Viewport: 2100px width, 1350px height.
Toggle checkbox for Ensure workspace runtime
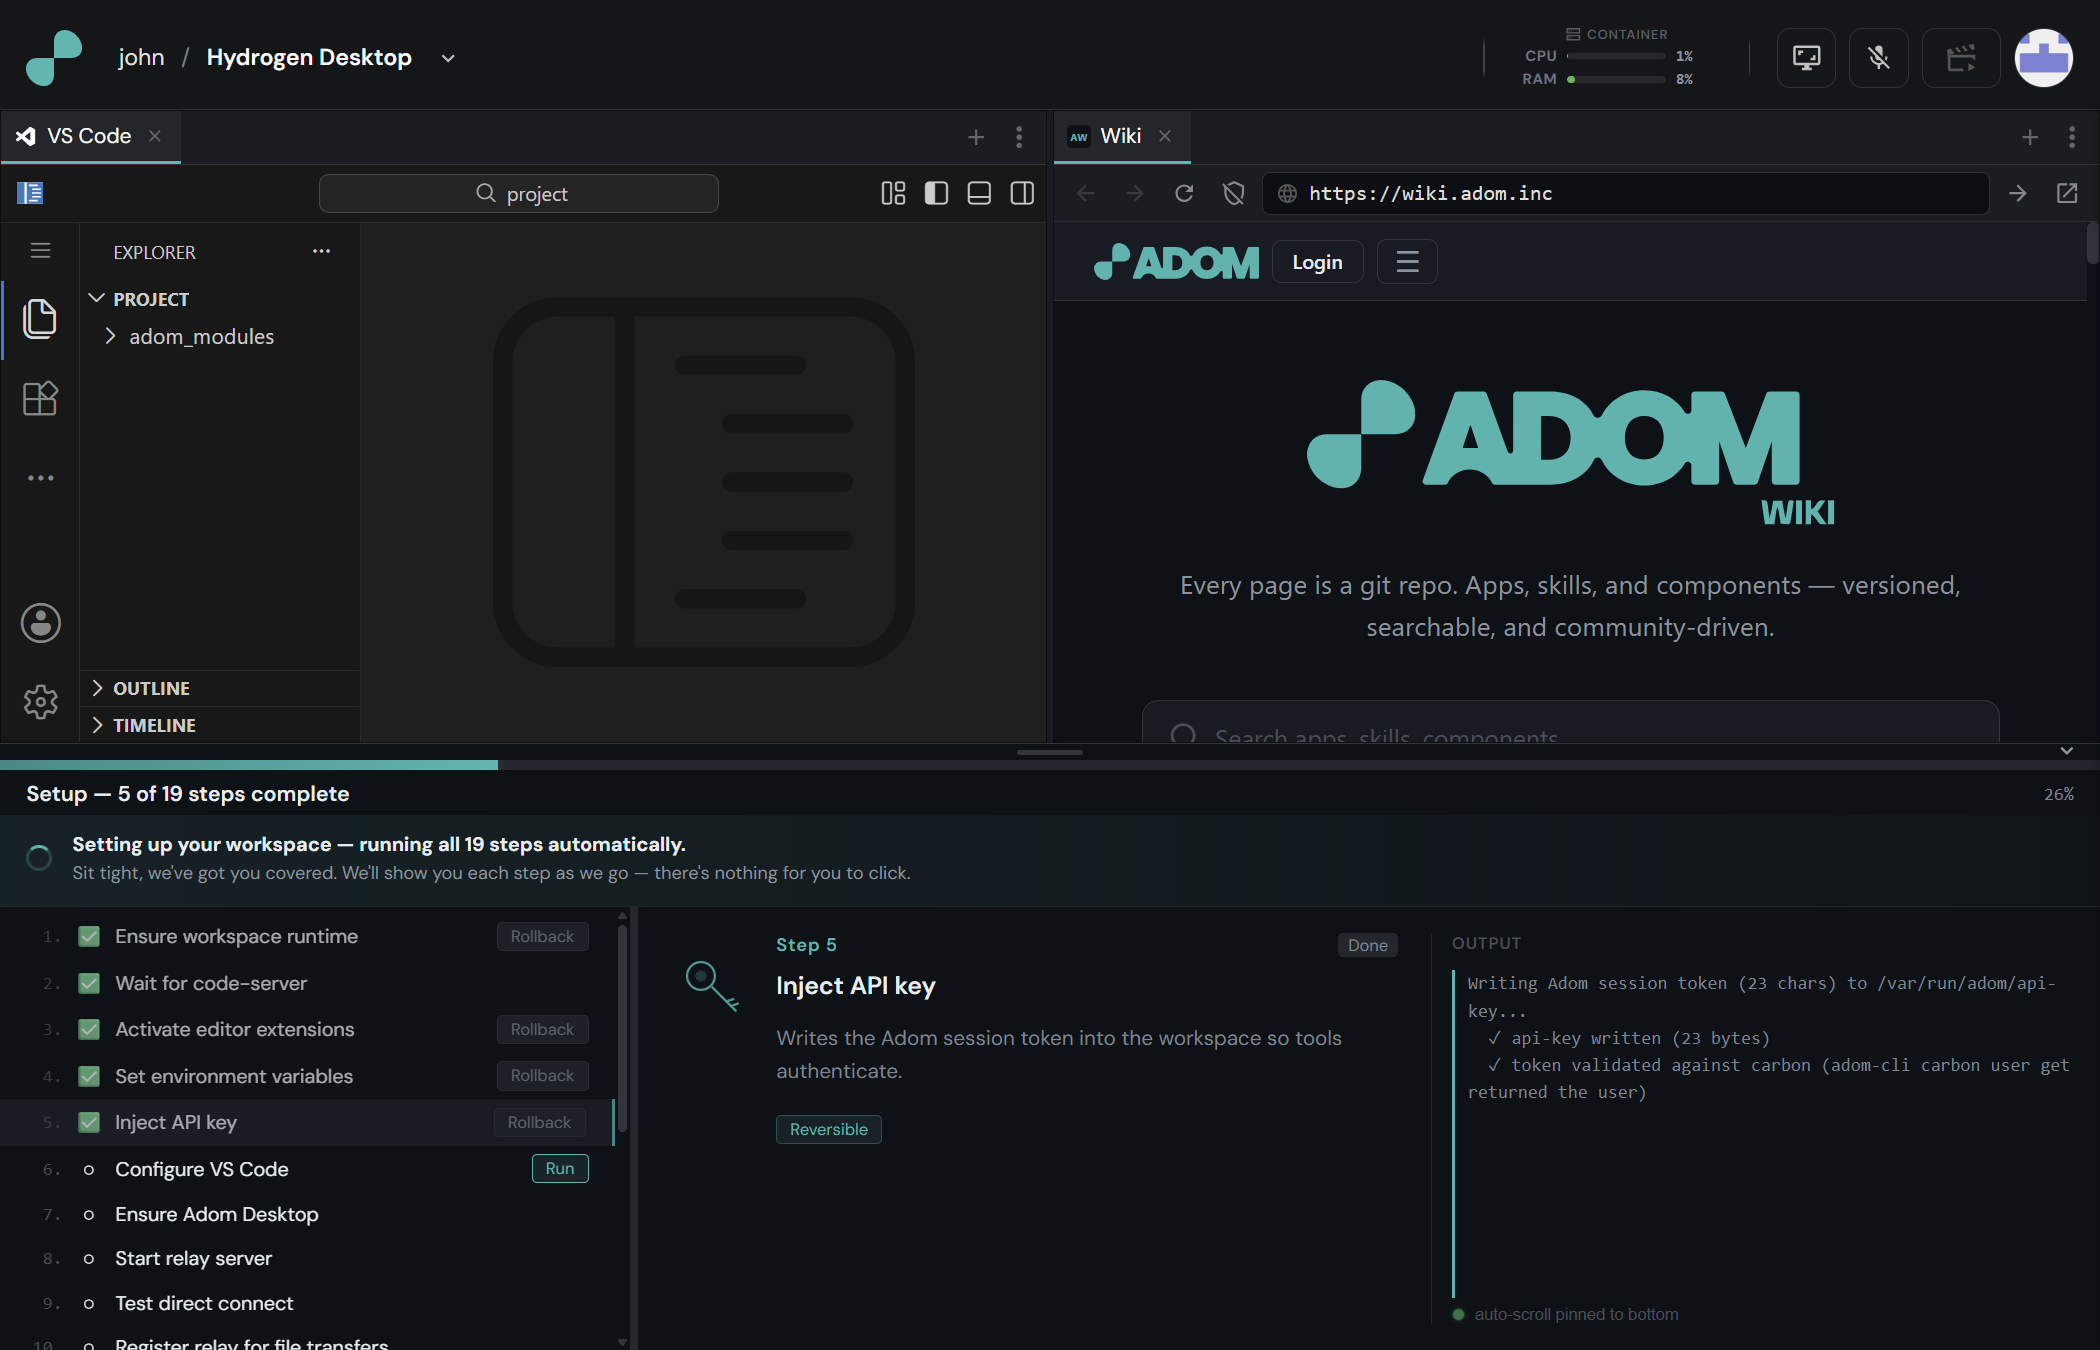(89, 937)
